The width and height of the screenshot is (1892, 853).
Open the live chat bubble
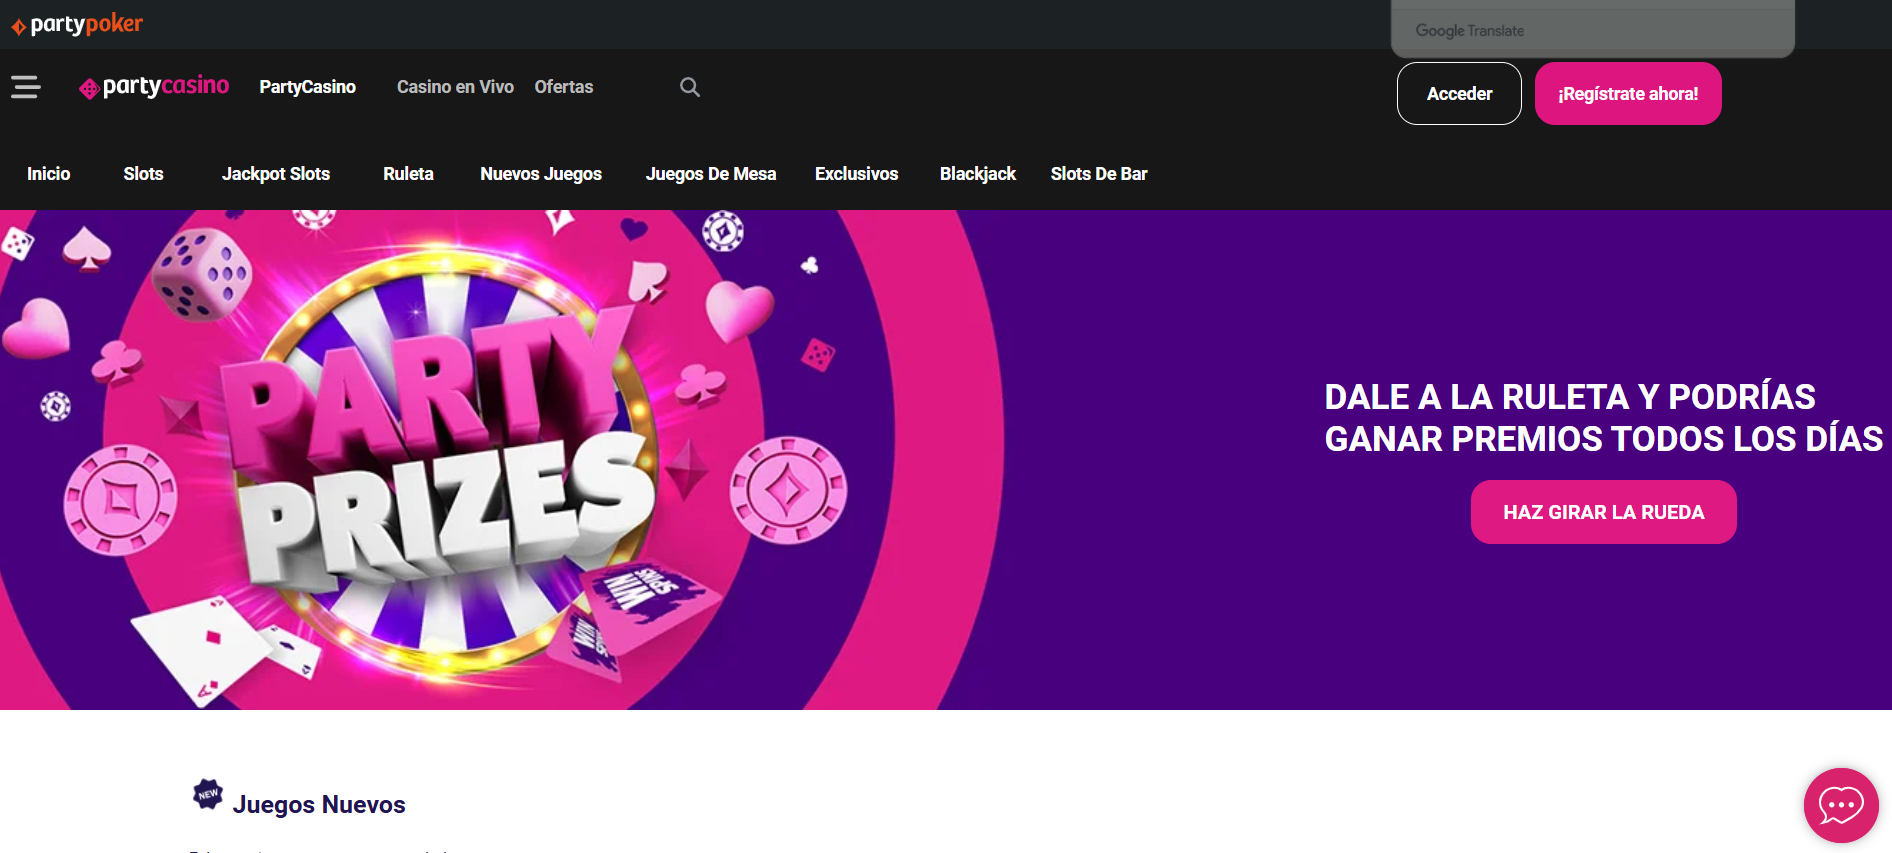coord(1841,805)
